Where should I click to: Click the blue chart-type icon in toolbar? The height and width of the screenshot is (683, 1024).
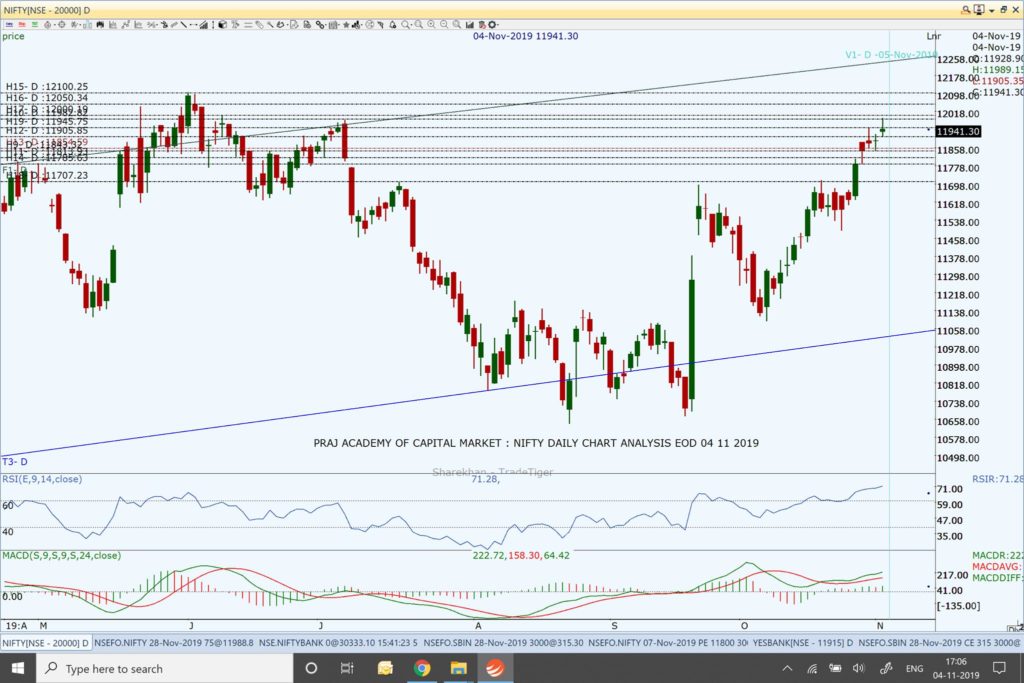coord(9,25)
